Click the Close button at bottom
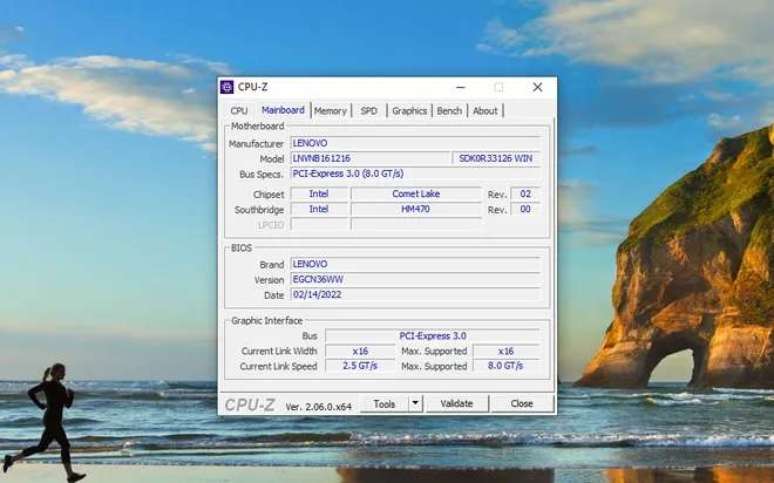This screenshot has height=483, width=774. (522, 403)
